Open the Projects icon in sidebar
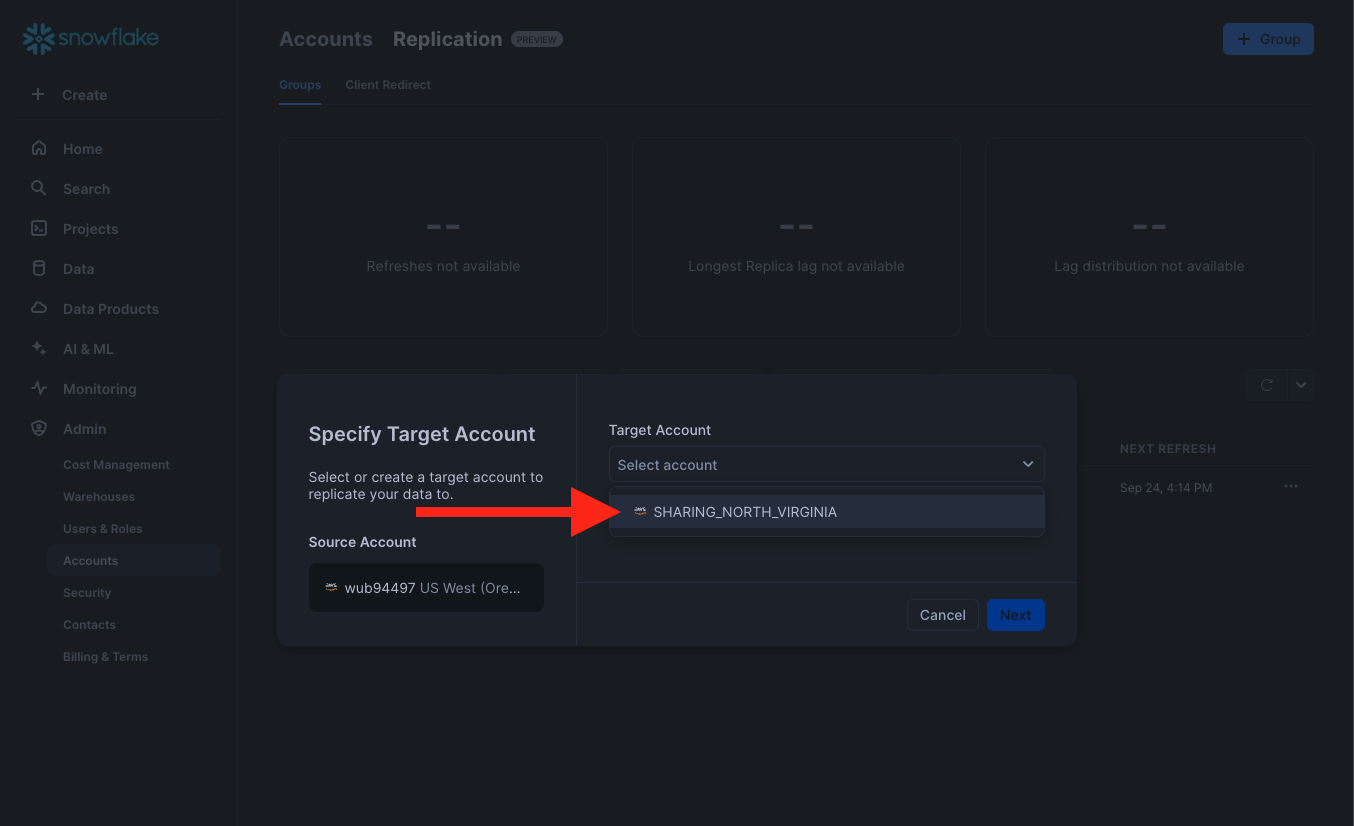The height and width of the screenshot is (826, 1354). point(39,229)
